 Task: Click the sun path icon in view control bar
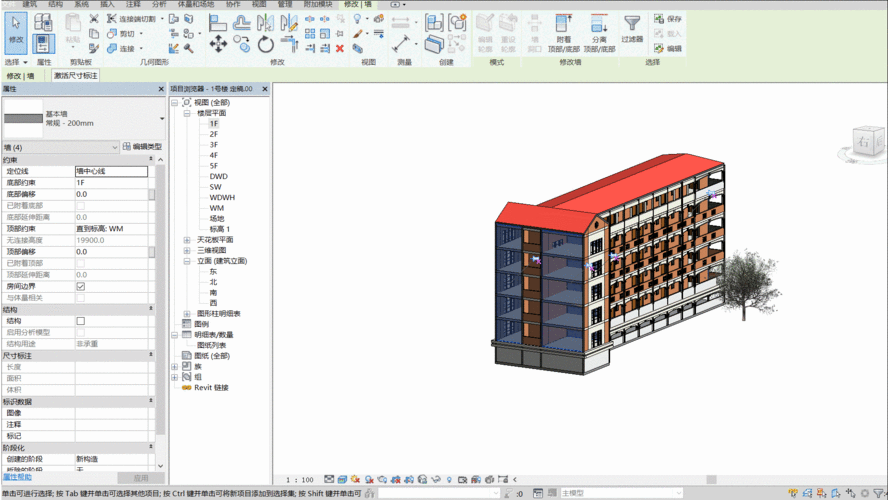click(x=355, y=479)
